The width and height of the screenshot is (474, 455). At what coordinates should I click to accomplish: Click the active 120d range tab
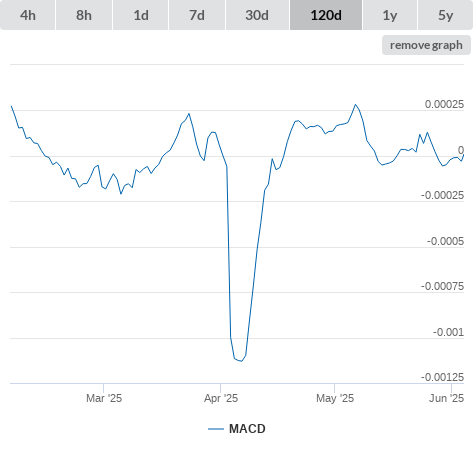click(x=326, y=15)
